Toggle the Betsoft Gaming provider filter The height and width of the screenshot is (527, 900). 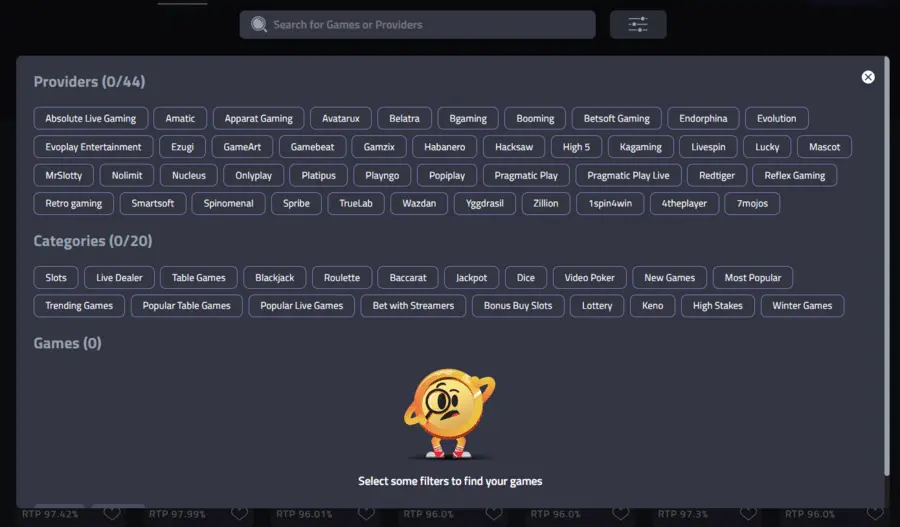pos(616,118)
